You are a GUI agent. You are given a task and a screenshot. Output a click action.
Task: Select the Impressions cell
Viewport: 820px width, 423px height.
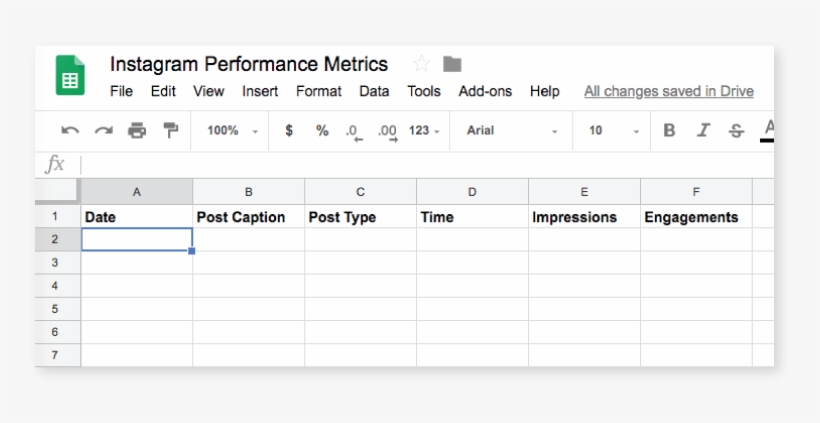click(584, 216)
